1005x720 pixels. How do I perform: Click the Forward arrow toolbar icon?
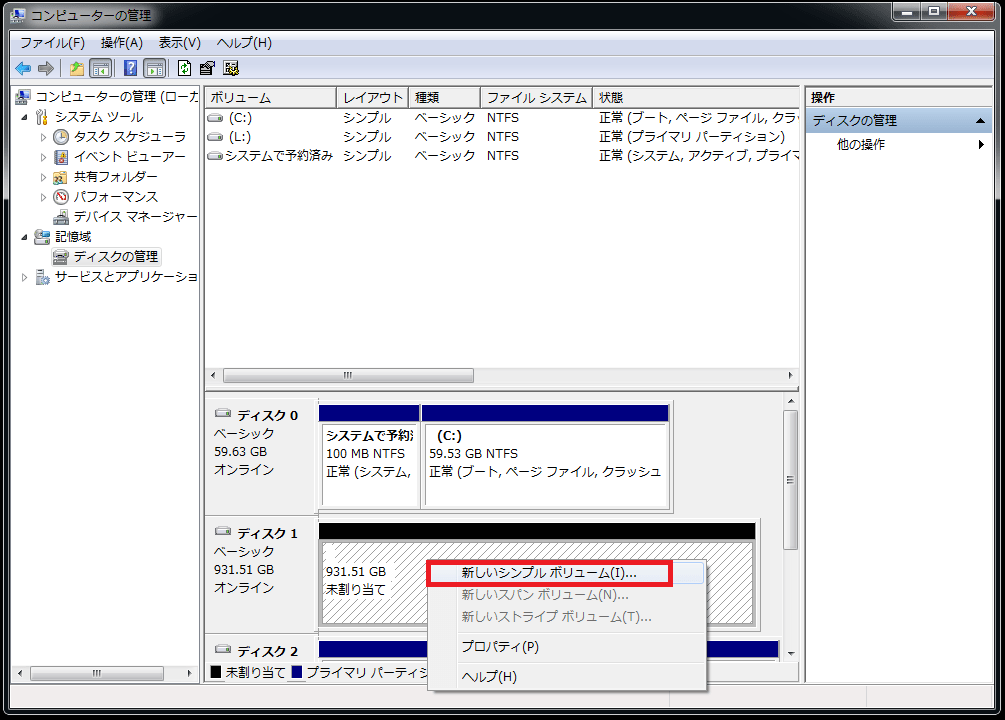[46, 68]
